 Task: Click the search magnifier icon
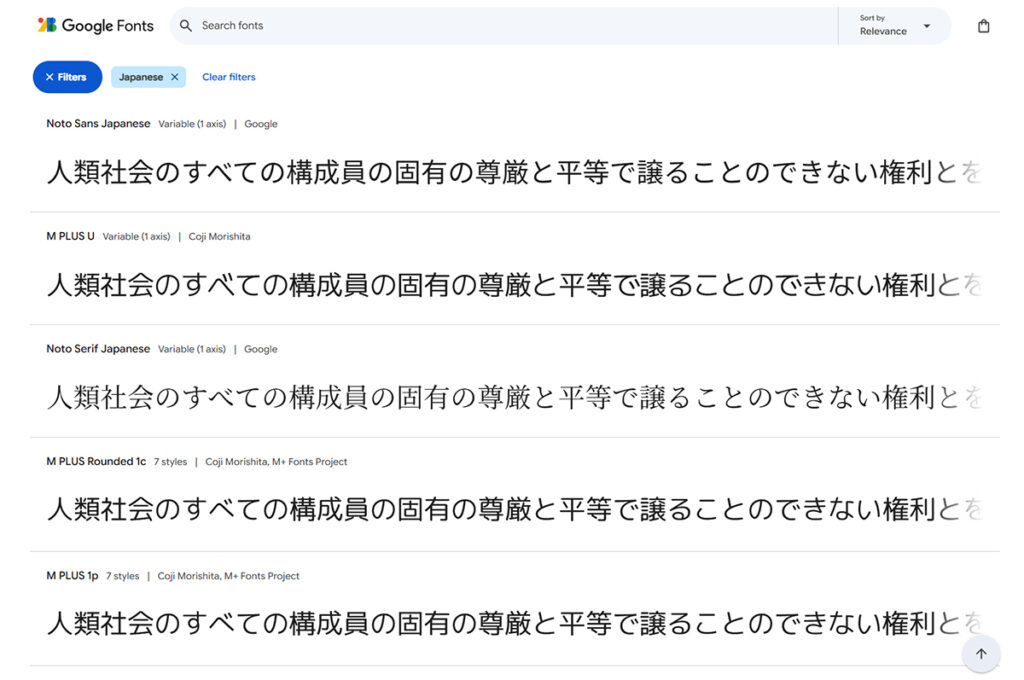(185, 25)
